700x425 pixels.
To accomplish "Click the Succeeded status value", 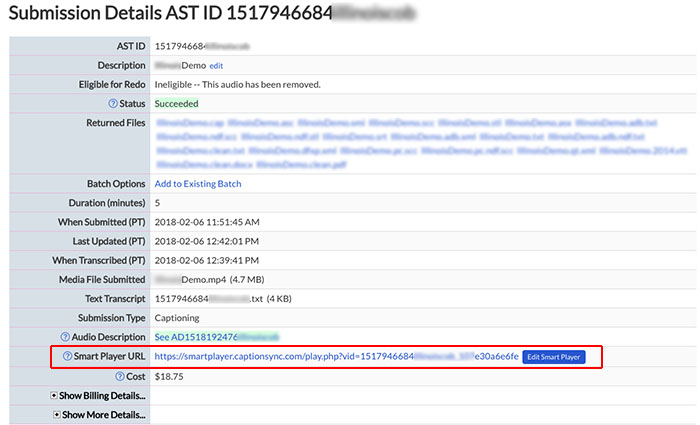I will tap(176, 103).
